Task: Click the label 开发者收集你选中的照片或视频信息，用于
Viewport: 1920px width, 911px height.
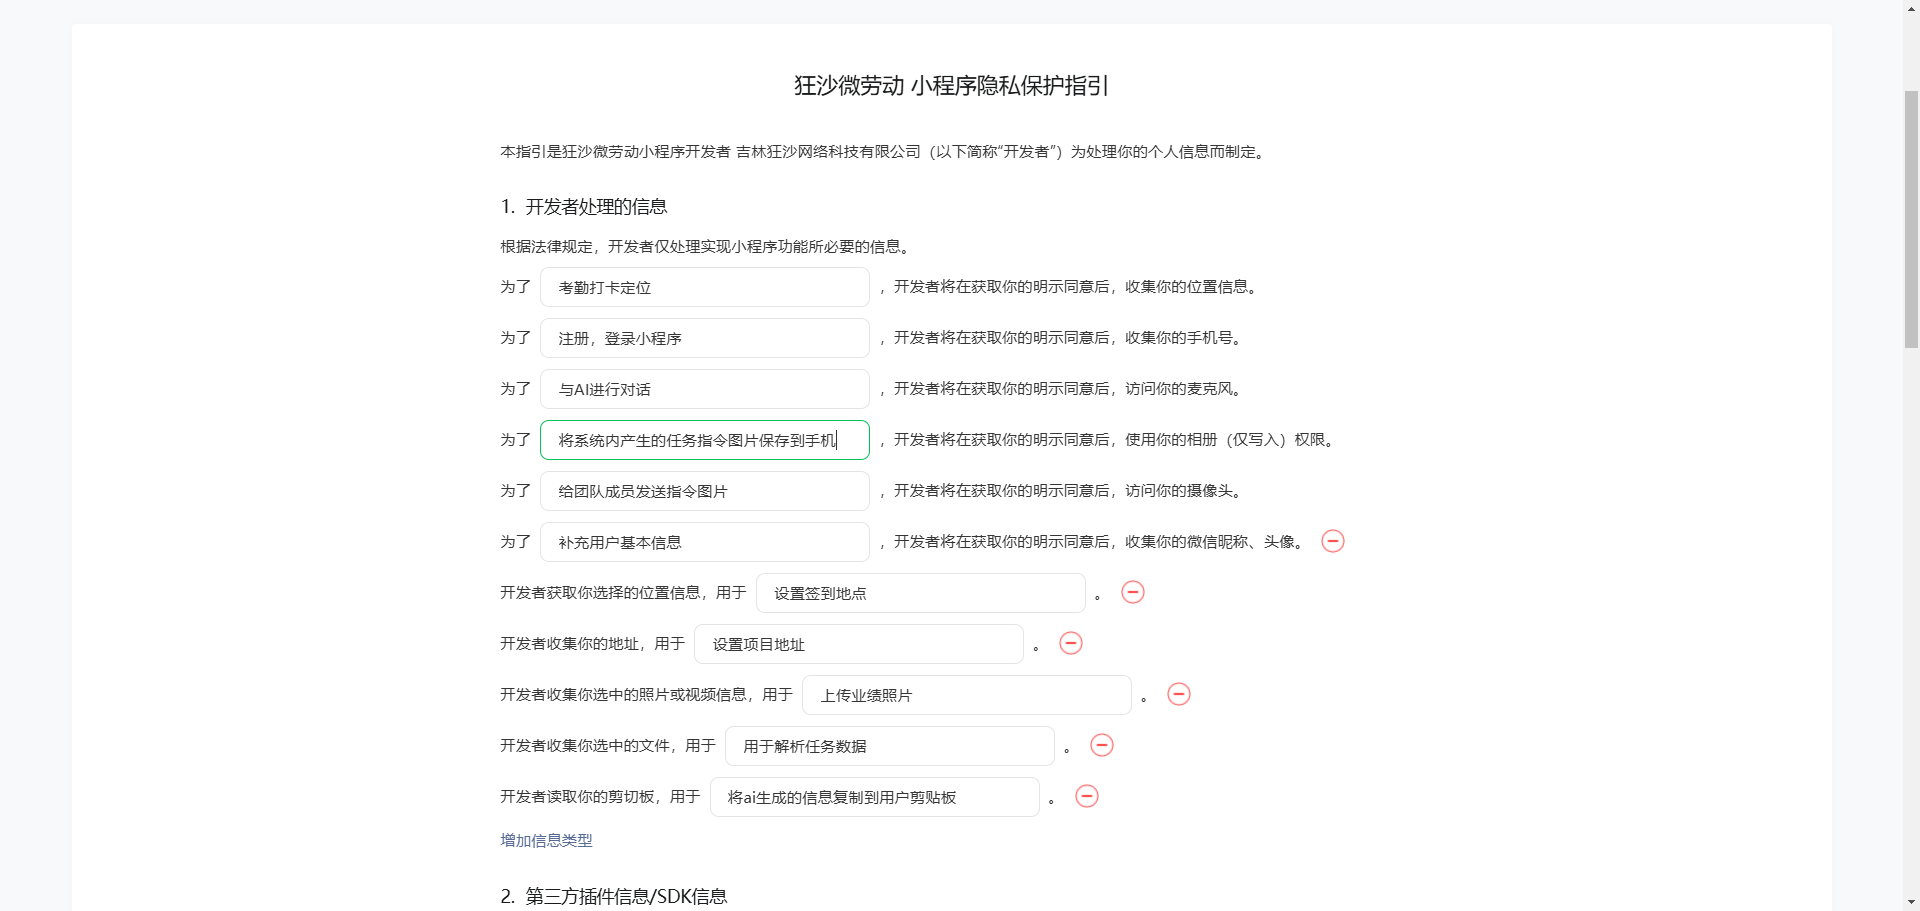Action: [646, 695]
